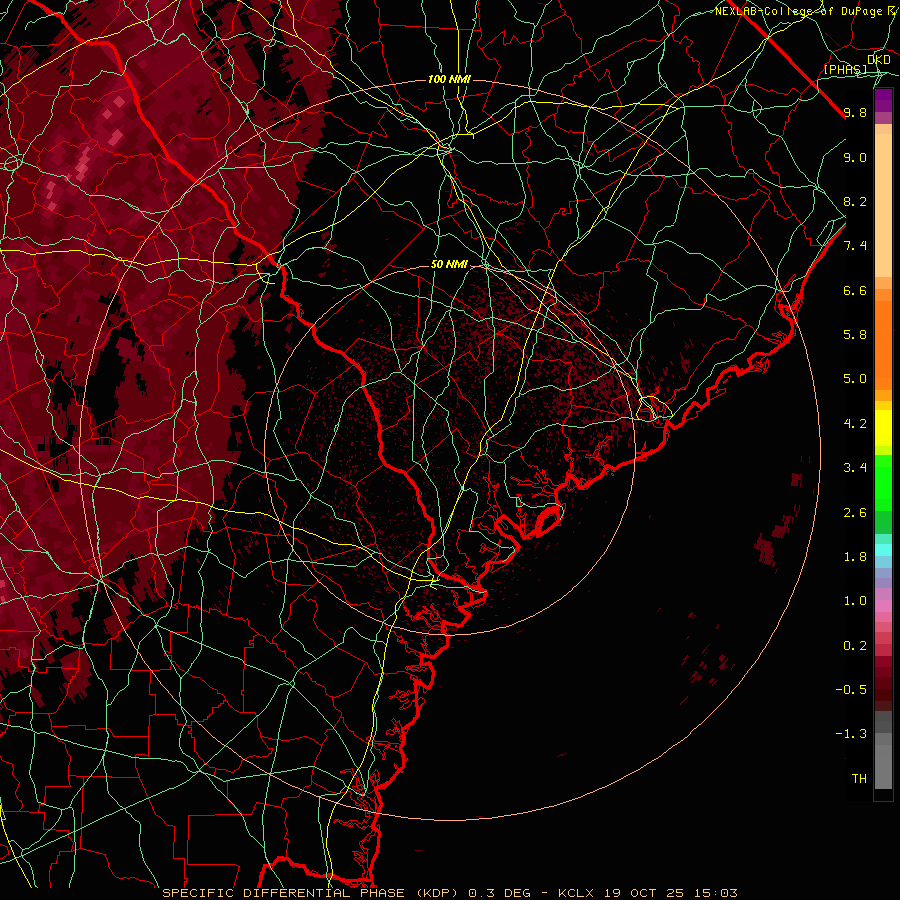Screen dimensions: 900x900
Task: Click the -1.3 scale value
Action: 851,734
